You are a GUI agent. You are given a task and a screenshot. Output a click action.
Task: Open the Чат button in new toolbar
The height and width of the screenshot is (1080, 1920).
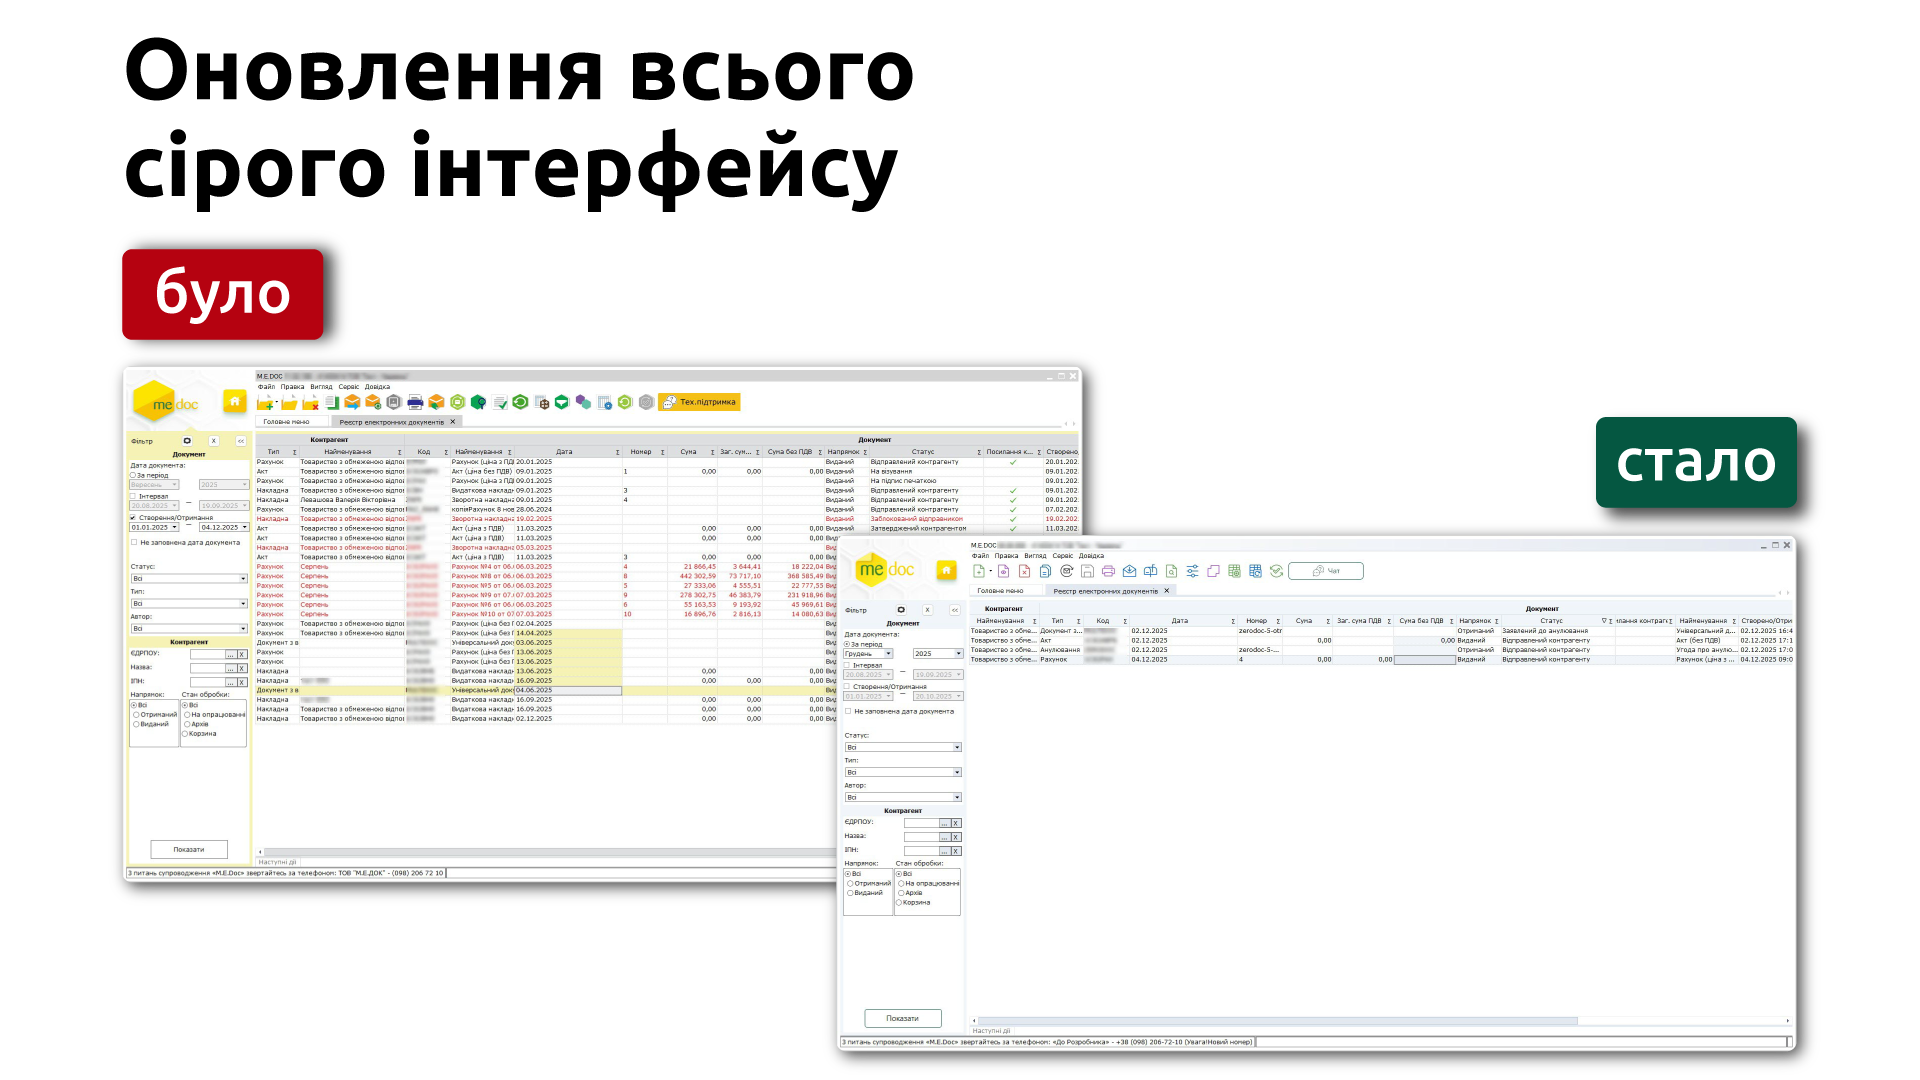pos(1325,571)
